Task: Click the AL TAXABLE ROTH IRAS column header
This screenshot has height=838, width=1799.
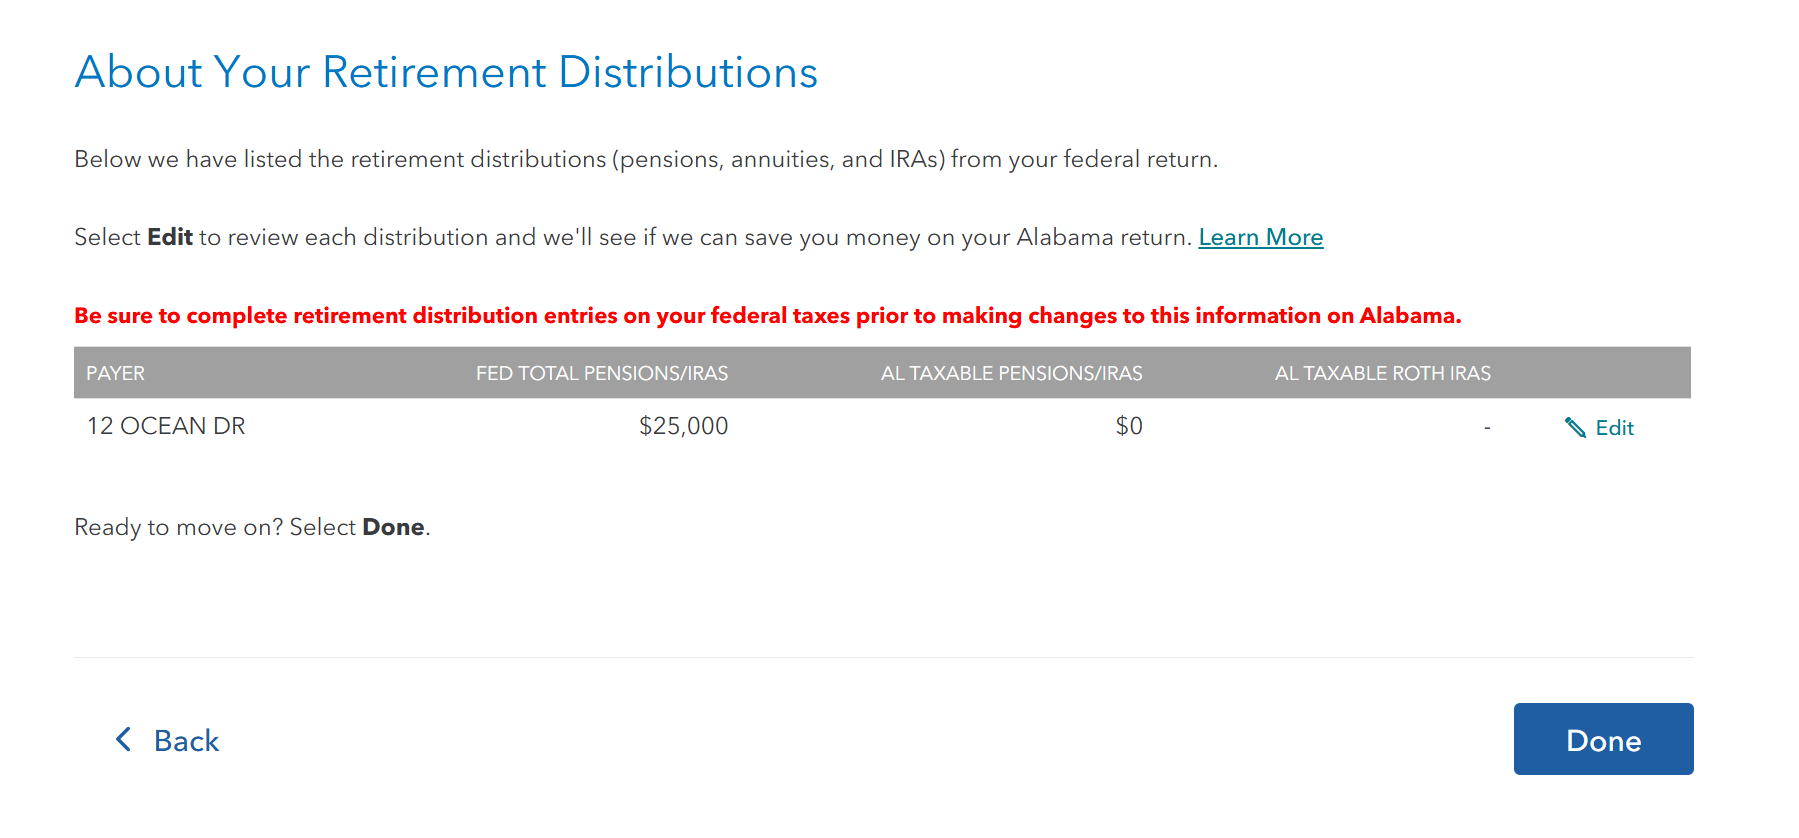Action: click(x=1382, y=373)
